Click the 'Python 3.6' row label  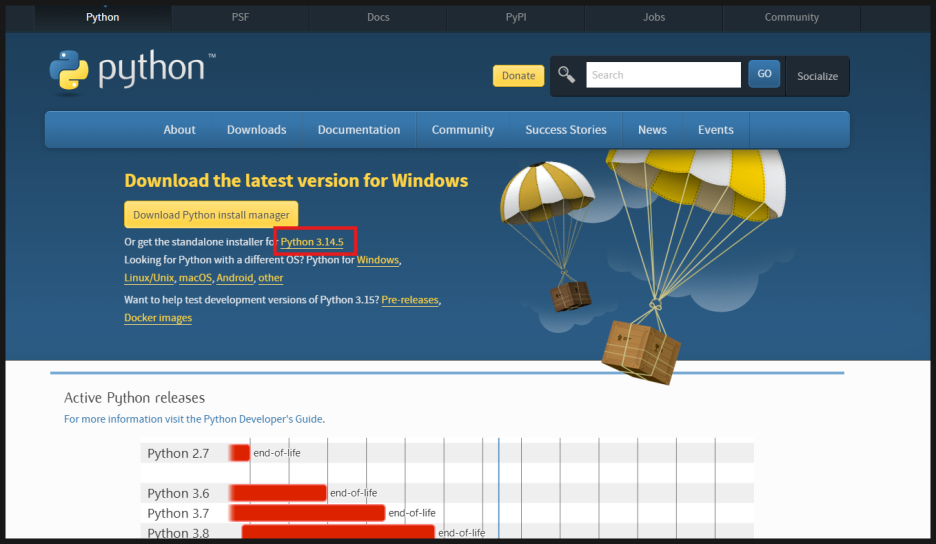point(178,493)
